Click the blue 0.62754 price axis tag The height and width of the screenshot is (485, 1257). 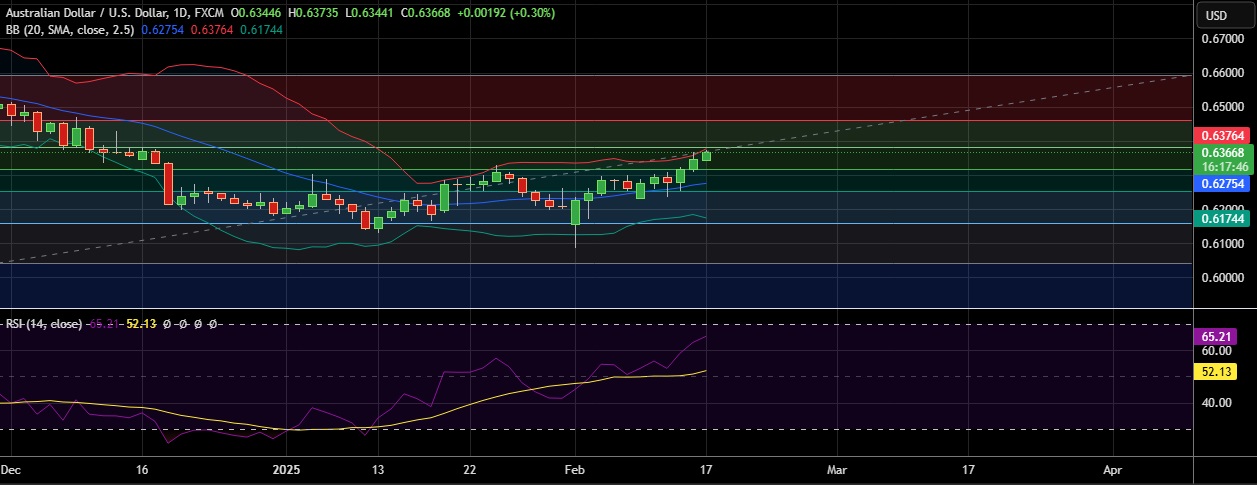[1222, 184]
